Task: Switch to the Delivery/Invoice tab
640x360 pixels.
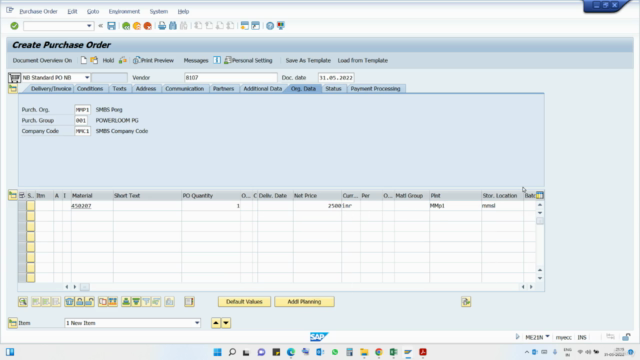Action: (x=51, y=89)
